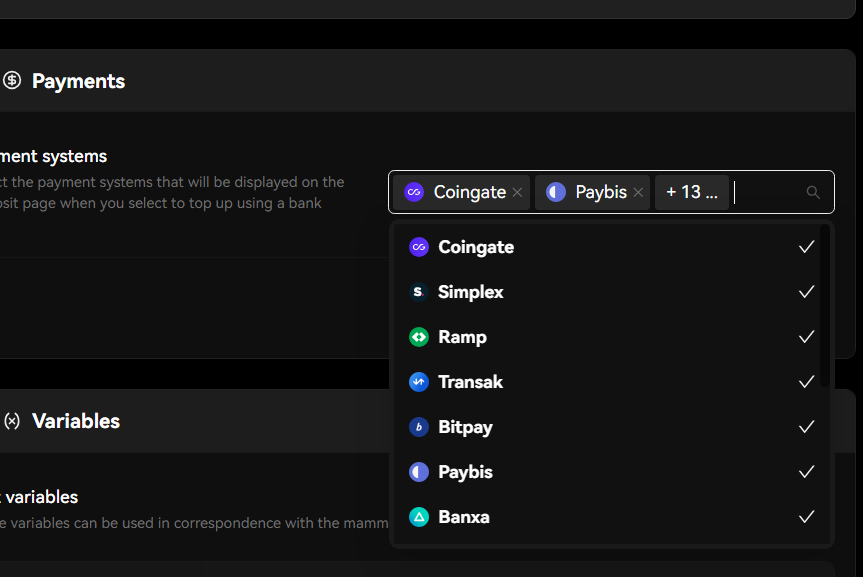Click the Transak logo icon
This screenshot has width=863, height=577.
coord(418,381)
